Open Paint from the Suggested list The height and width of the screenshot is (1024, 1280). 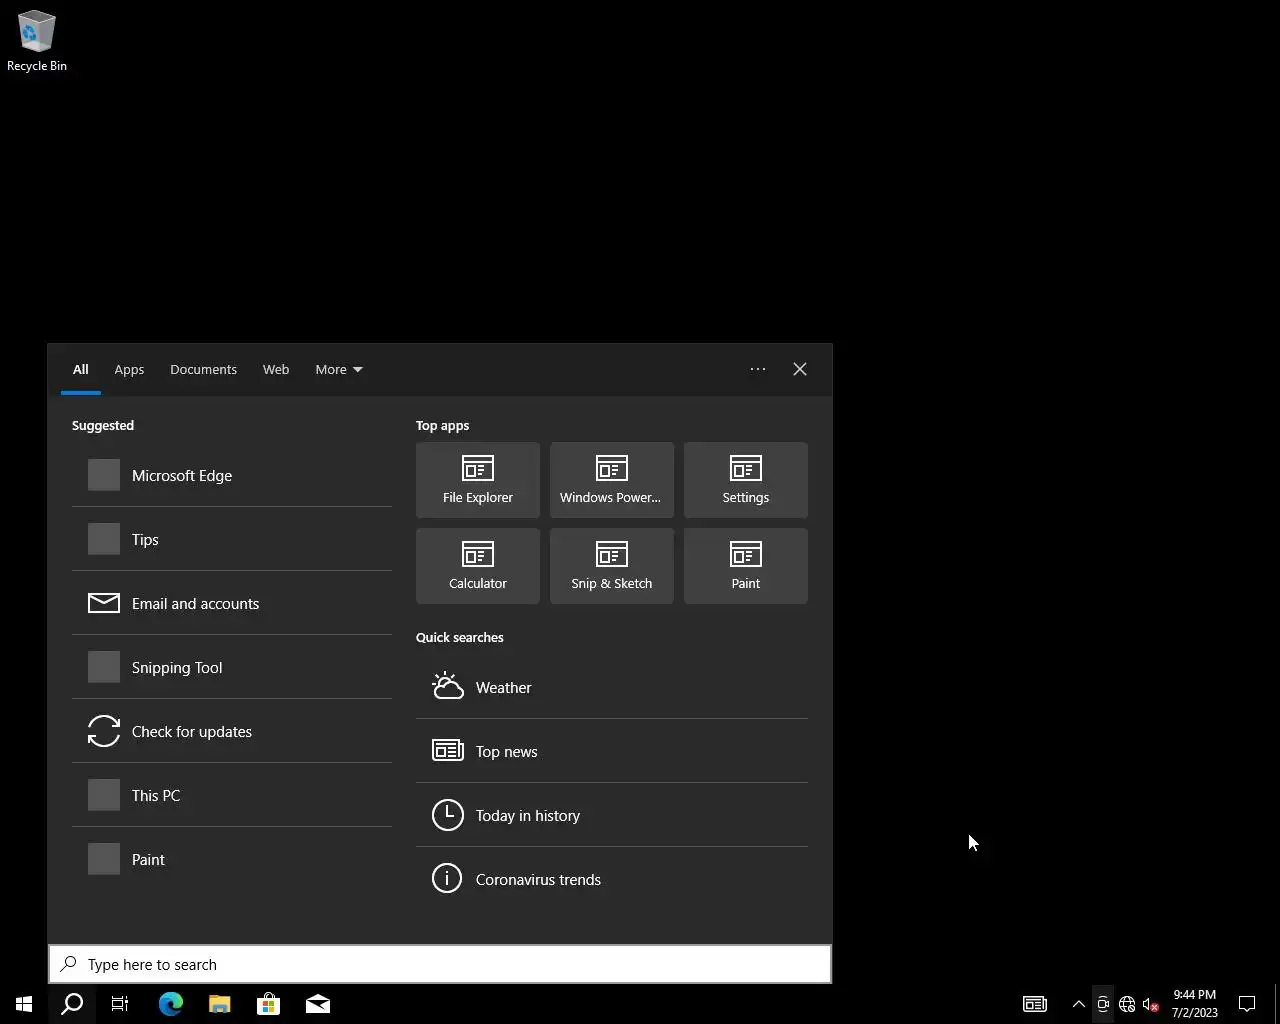(232, 859)
